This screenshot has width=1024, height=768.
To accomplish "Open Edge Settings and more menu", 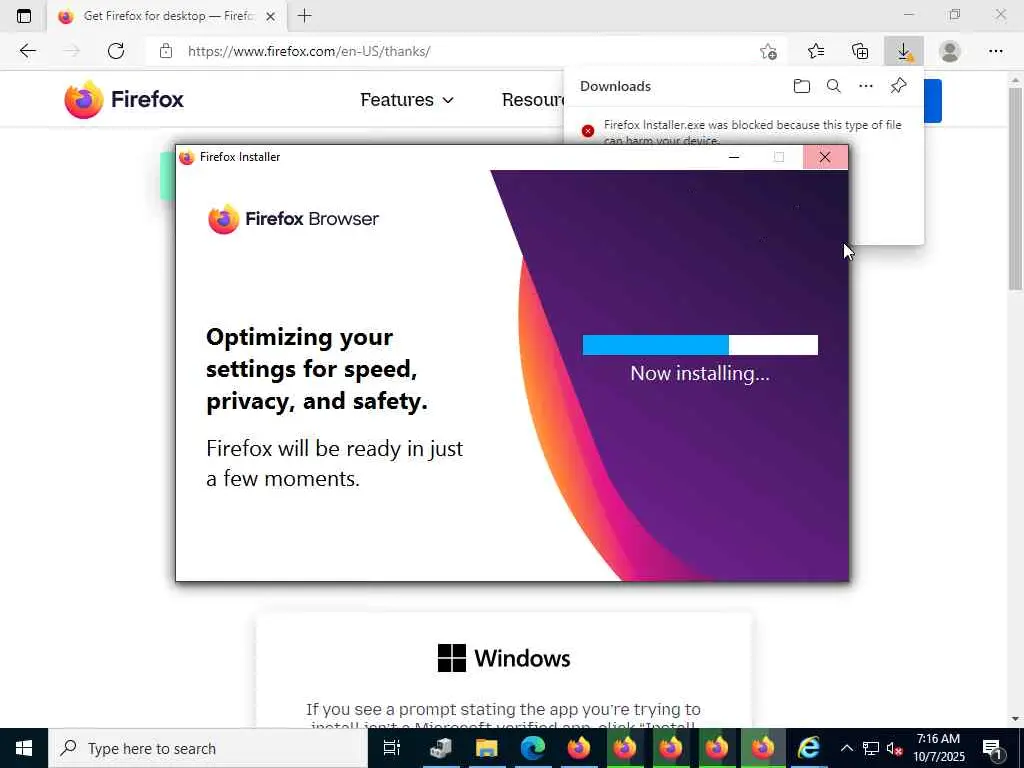I will tap(995, 51).
